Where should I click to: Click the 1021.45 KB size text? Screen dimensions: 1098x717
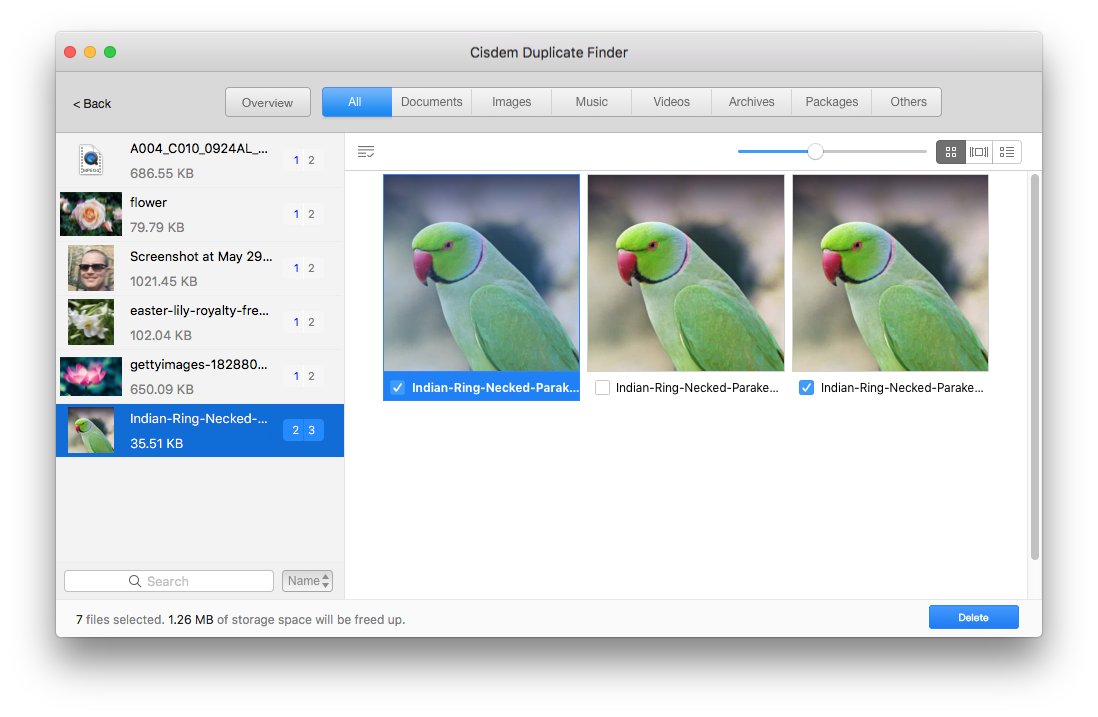(x=164, y=281)
